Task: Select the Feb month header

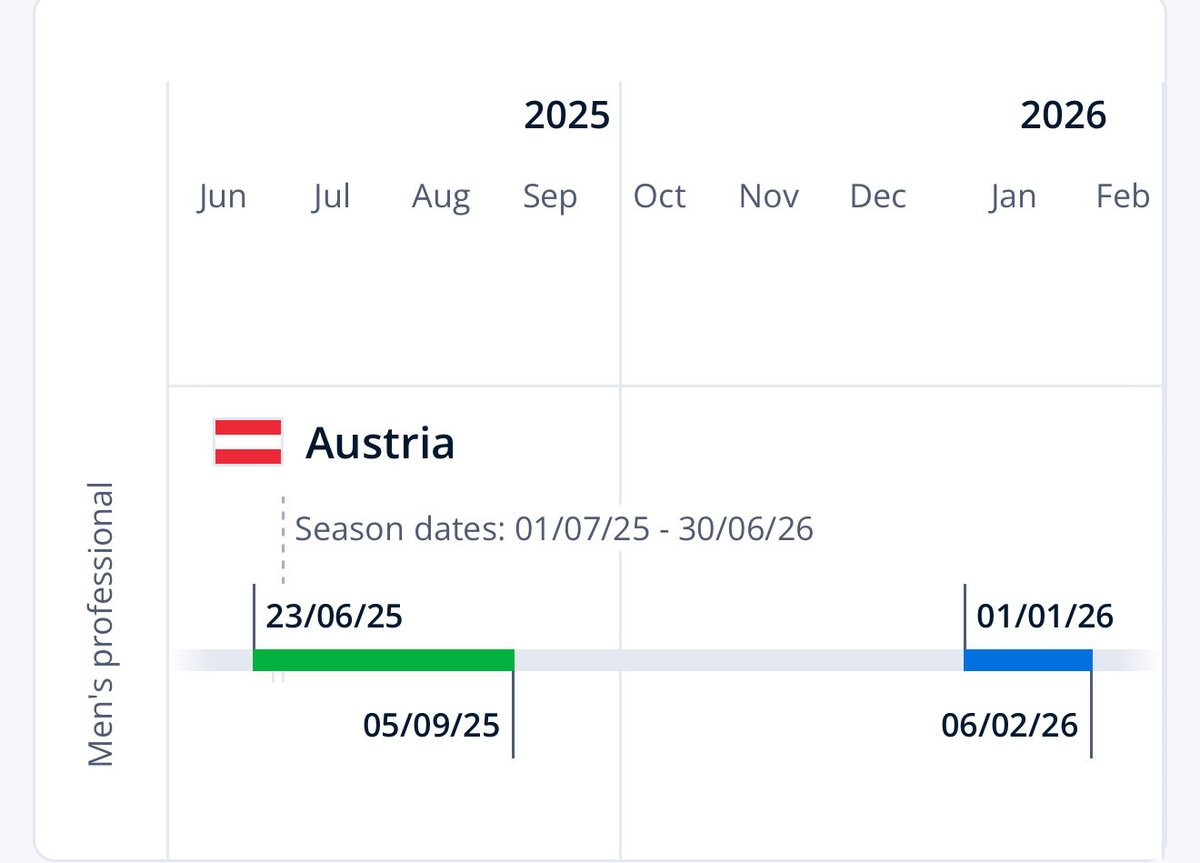Action: click(x=1123, y=197)
